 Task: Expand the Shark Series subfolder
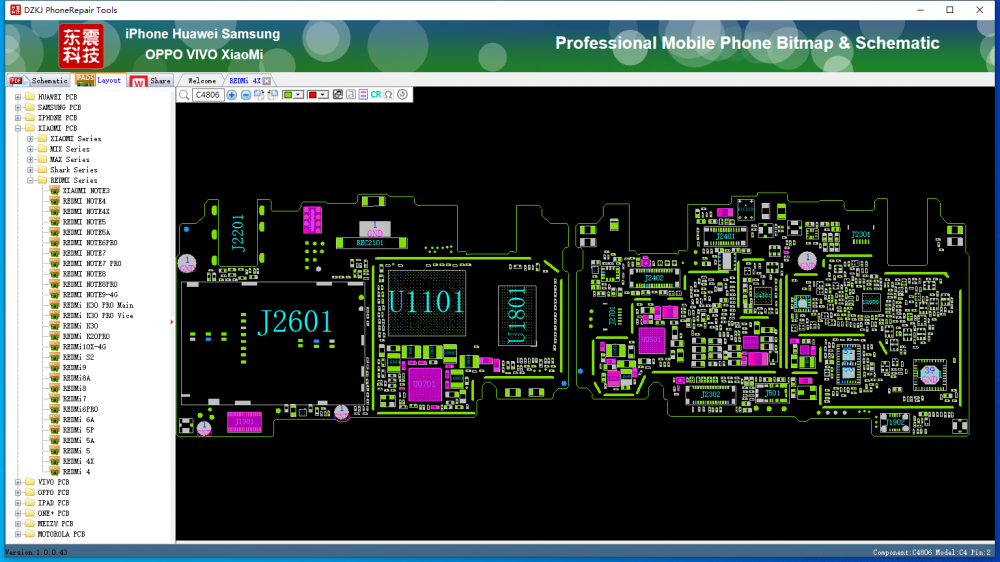tap(31, 170)
